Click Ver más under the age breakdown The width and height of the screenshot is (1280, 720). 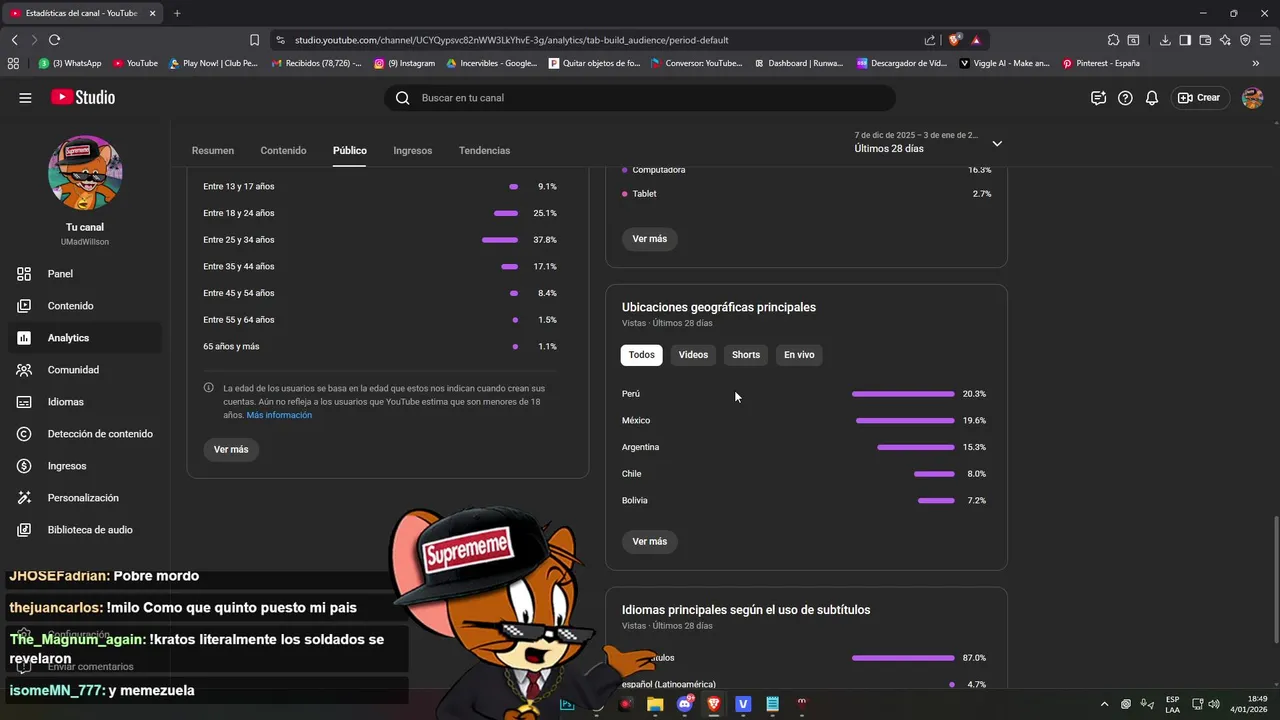coord(231,450)
